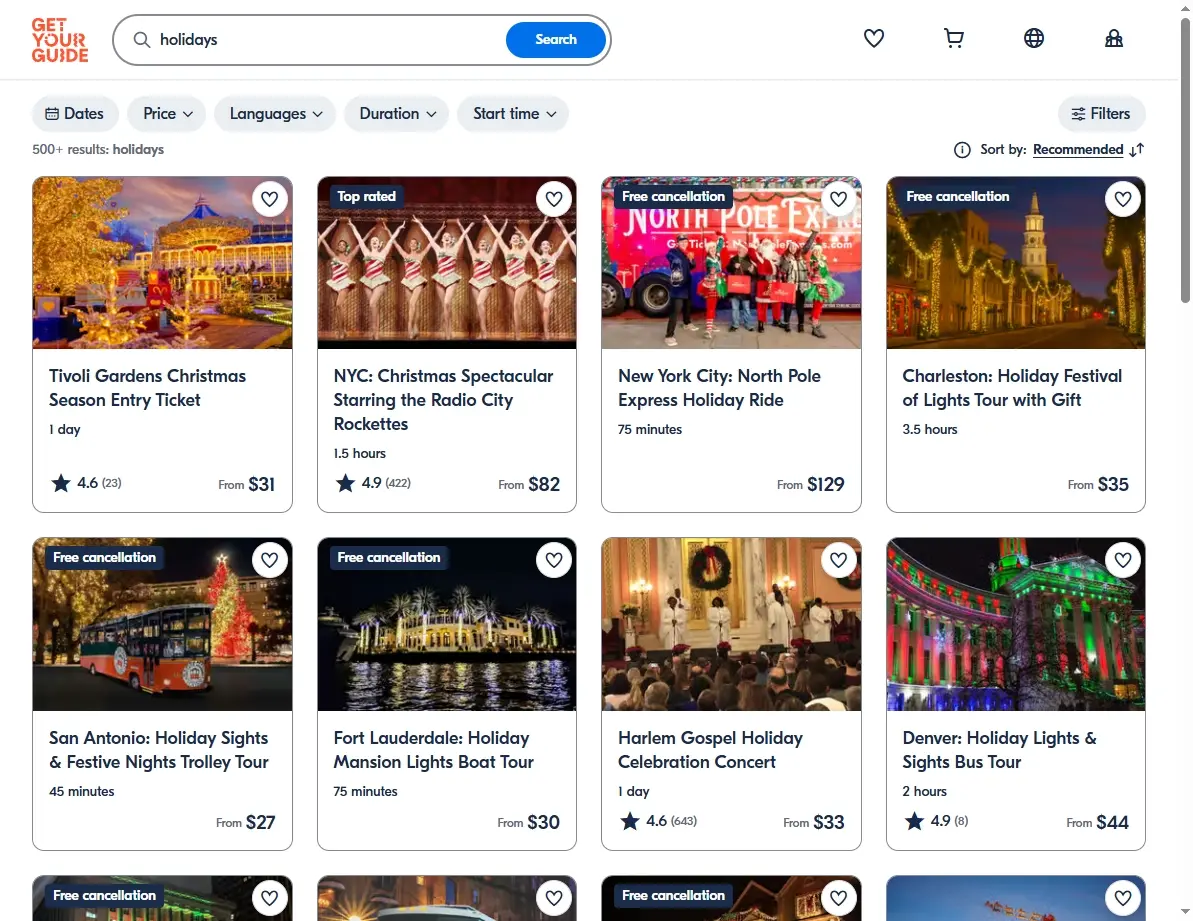Open the Filters panel button

tap(1101, 114)
